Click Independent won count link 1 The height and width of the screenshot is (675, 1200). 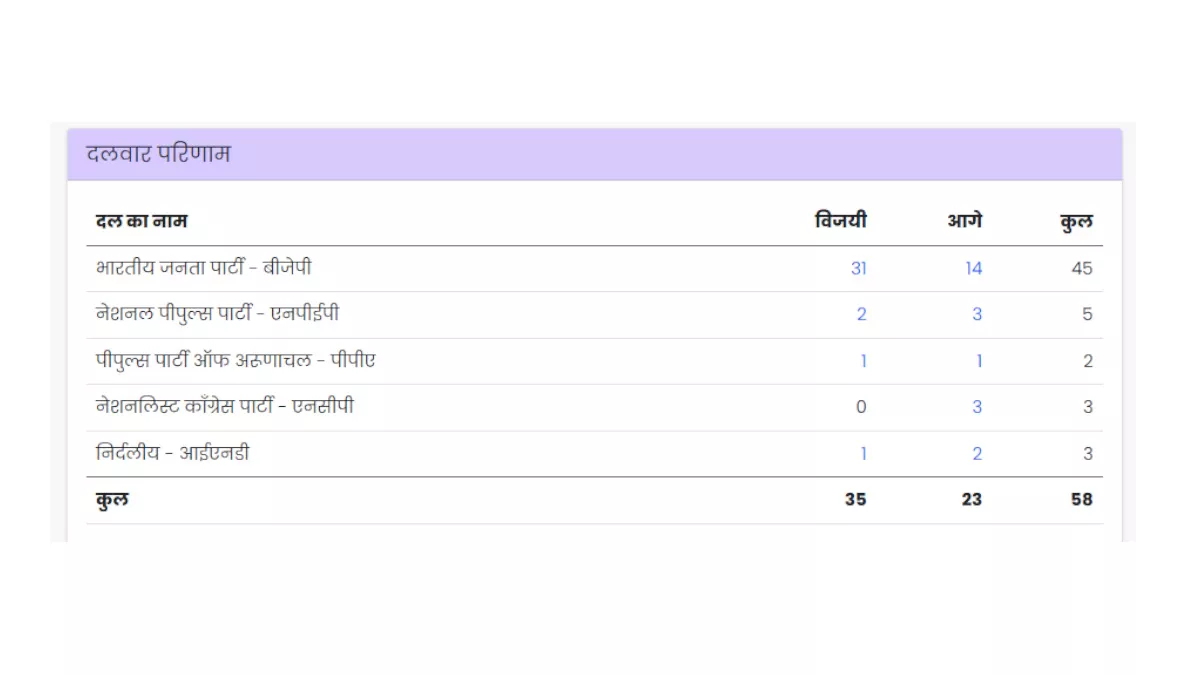coord(863,454)
